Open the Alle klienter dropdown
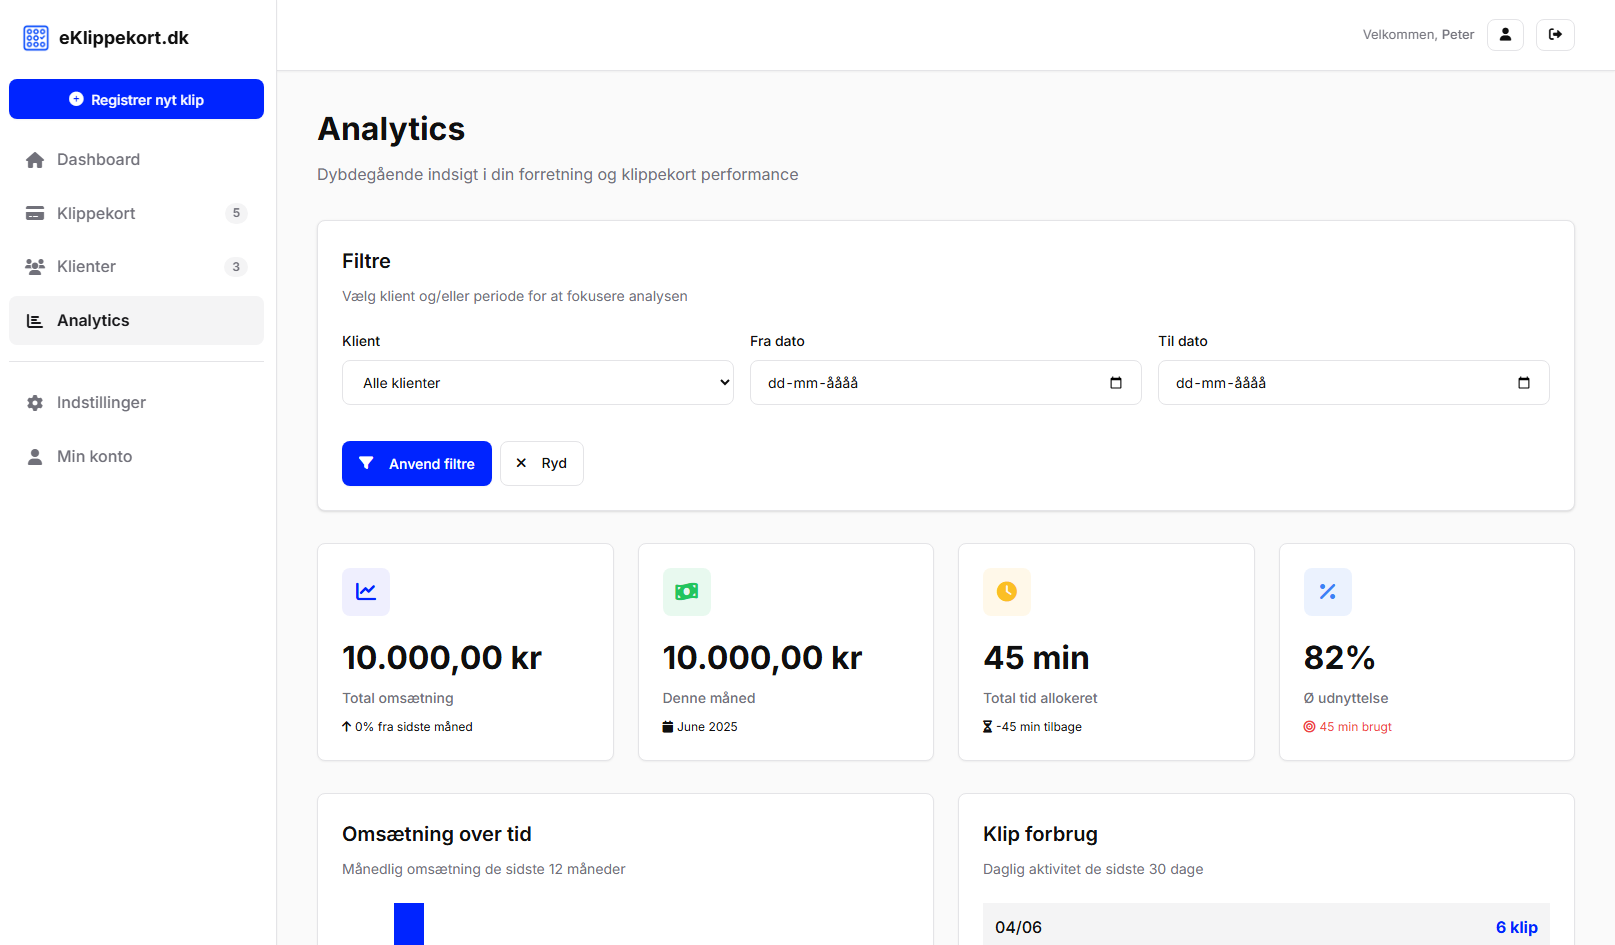Image resolution: width=1615 pixels, height=945 pixels. [x=537, y=382]
